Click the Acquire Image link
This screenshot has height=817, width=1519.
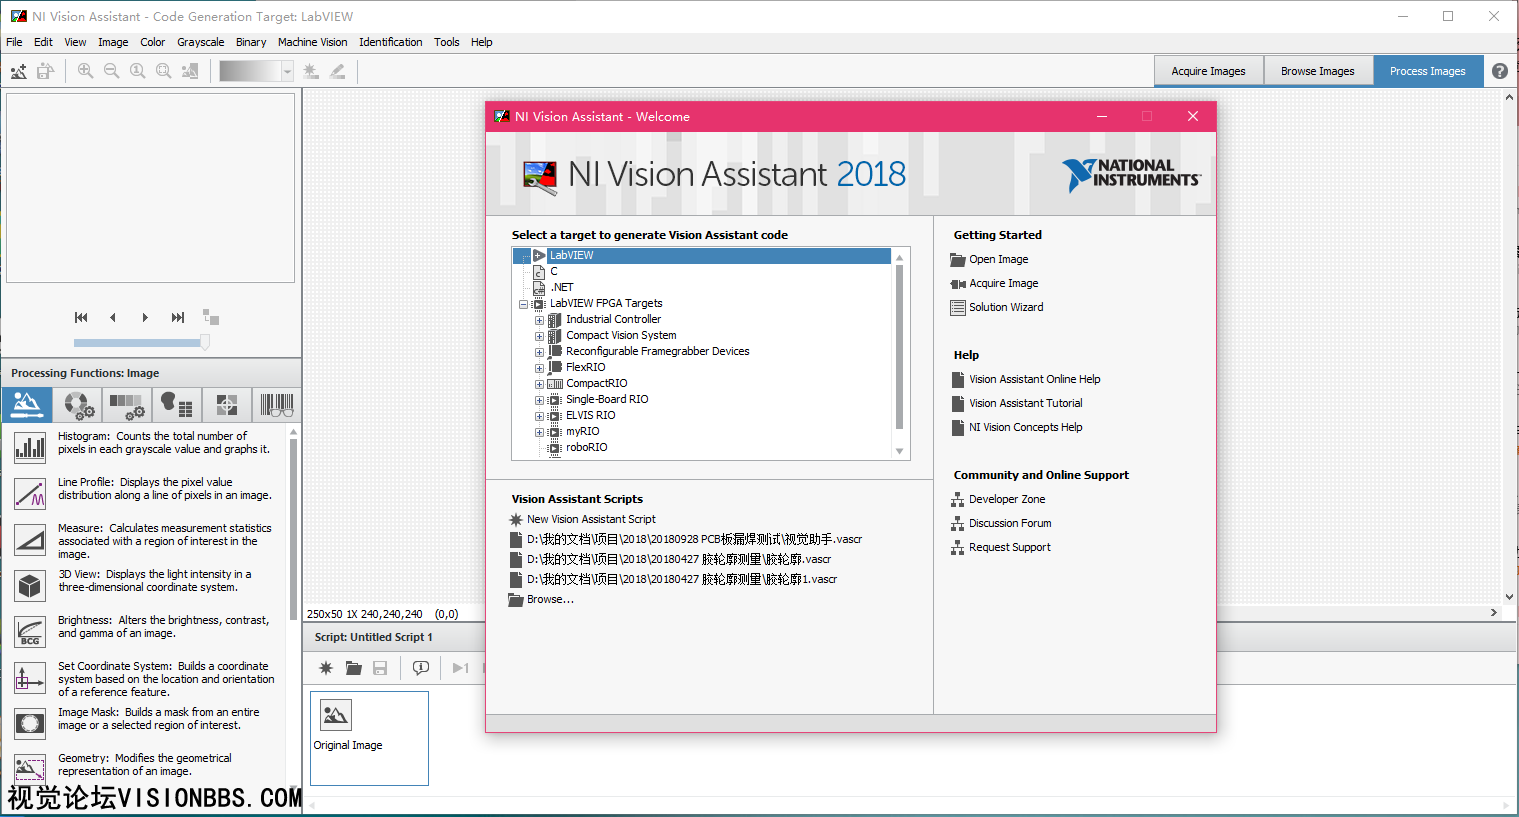(x=1003, y=283)
